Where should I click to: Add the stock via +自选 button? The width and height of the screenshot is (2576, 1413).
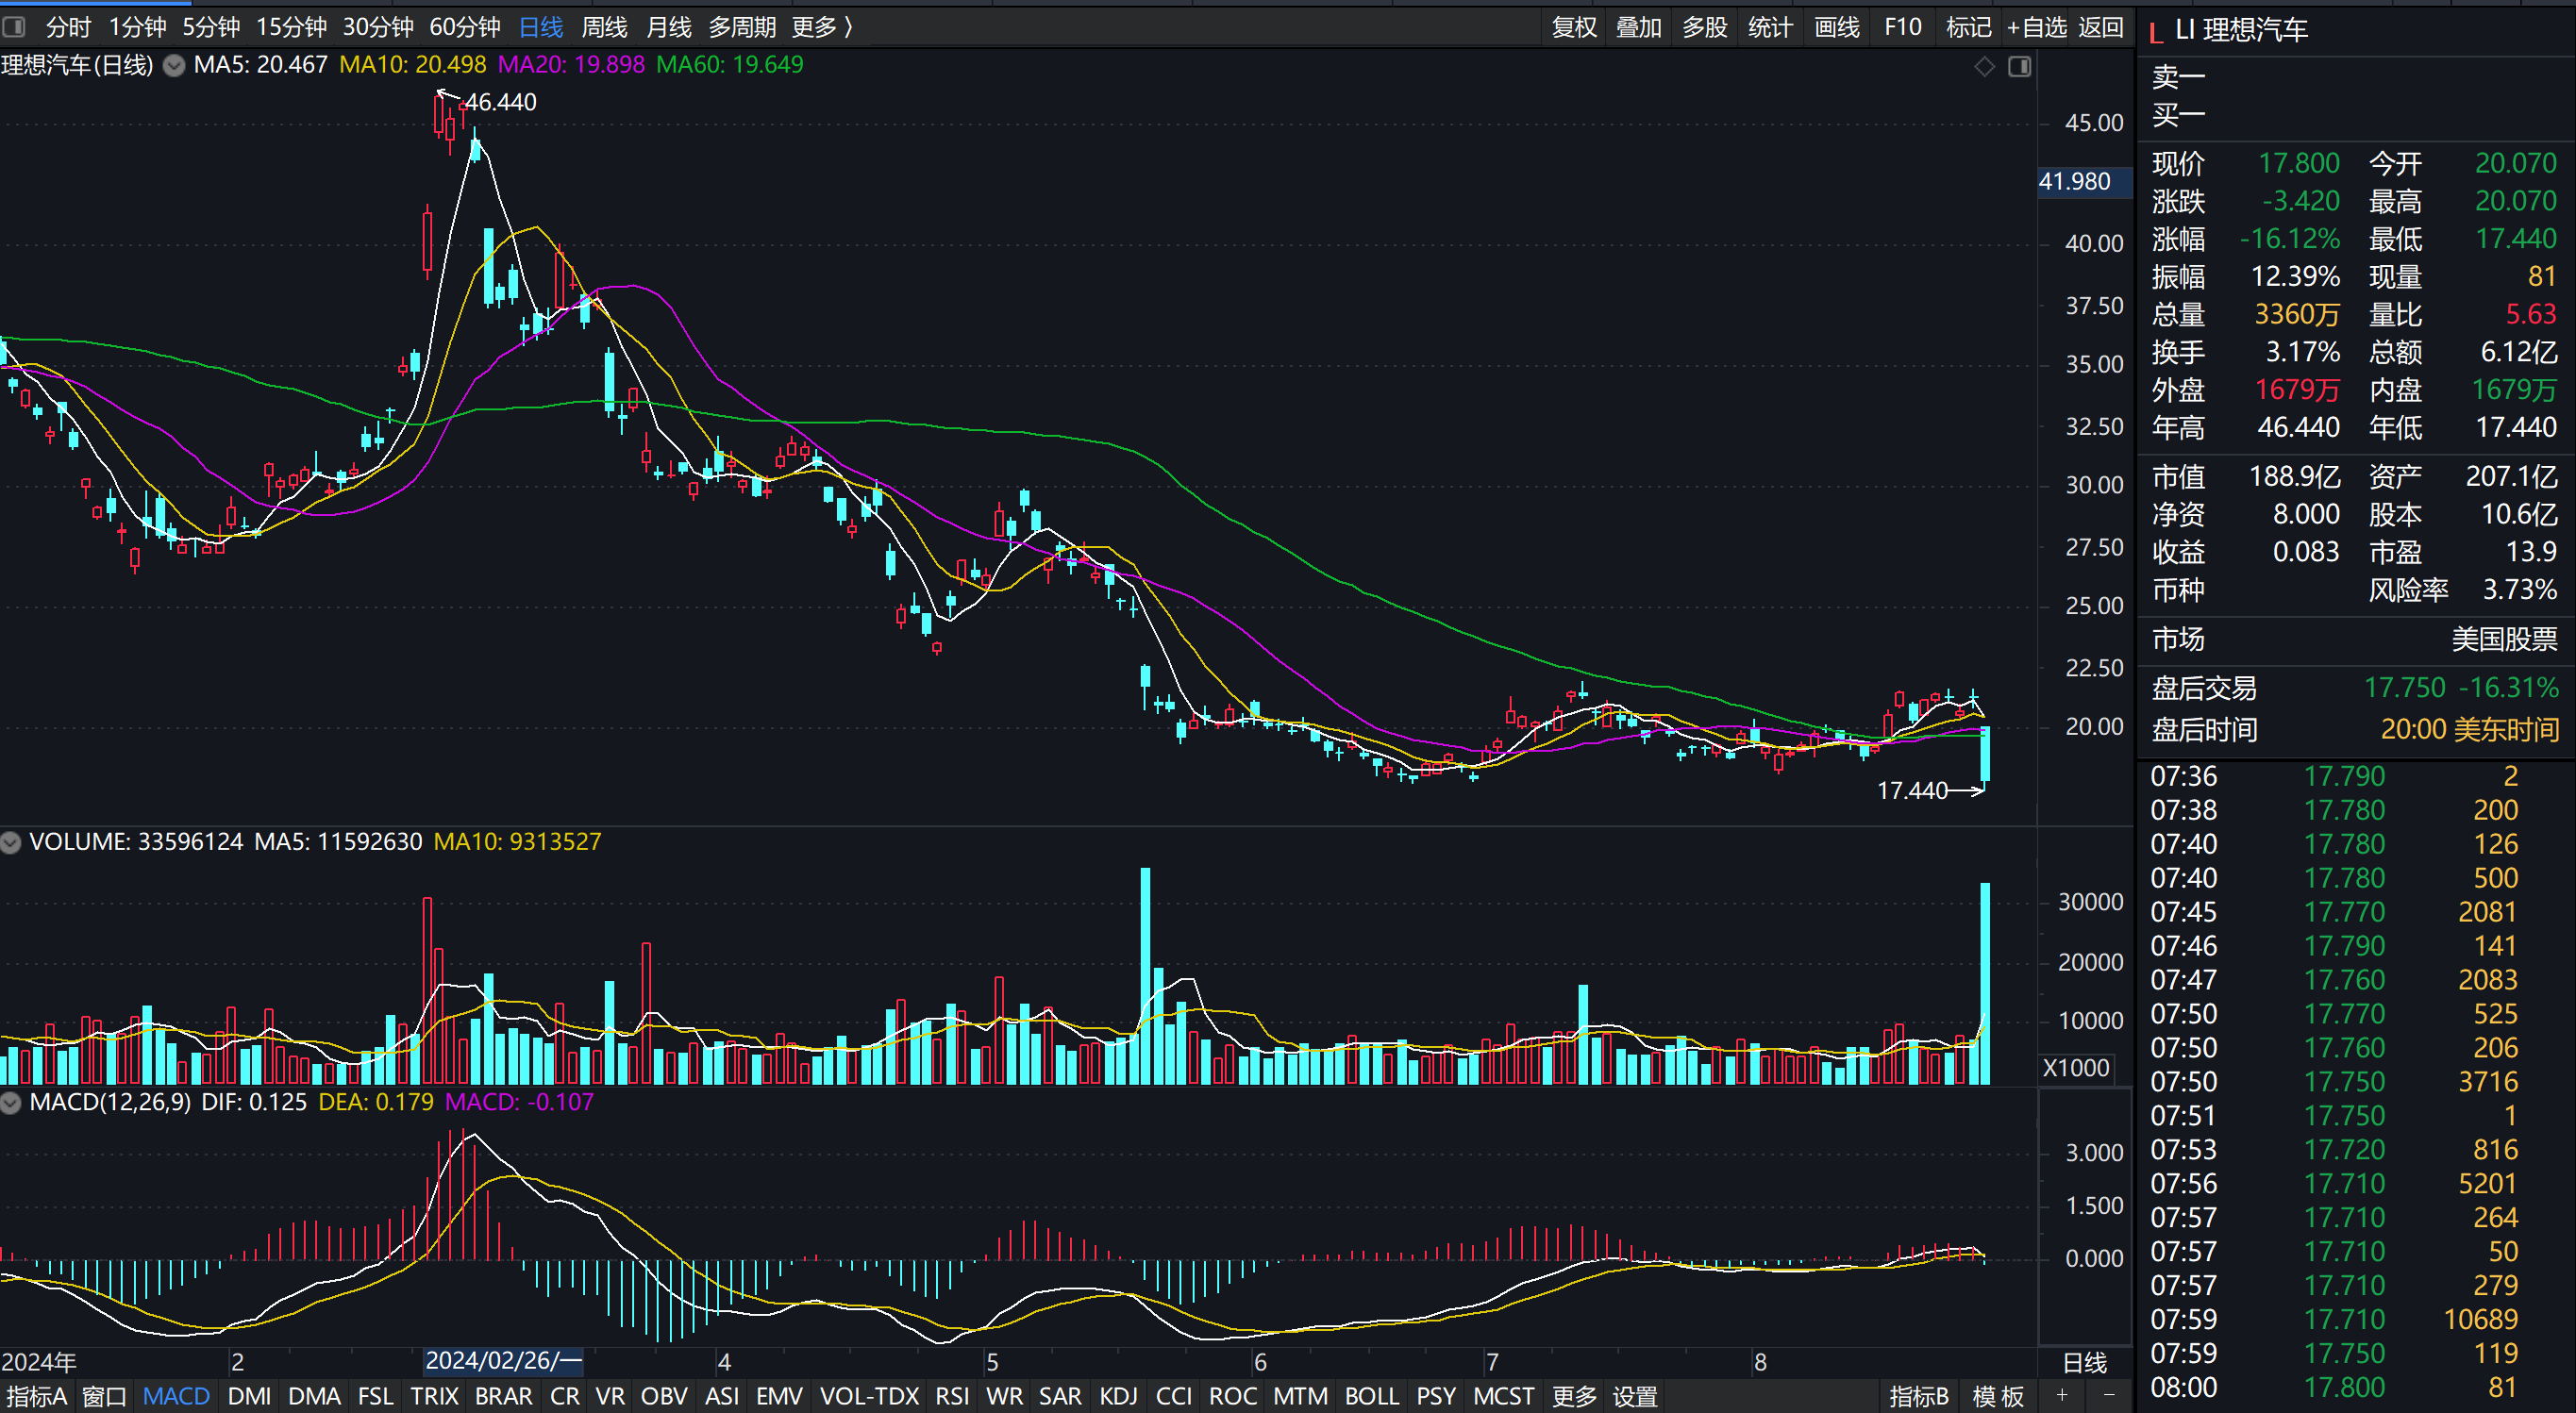pos(2036,27)
